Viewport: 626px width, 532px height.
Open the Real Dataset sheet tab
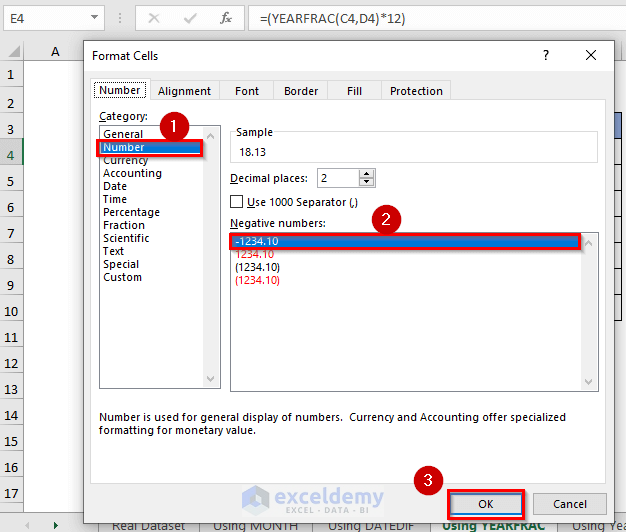(x=148, y=526)
